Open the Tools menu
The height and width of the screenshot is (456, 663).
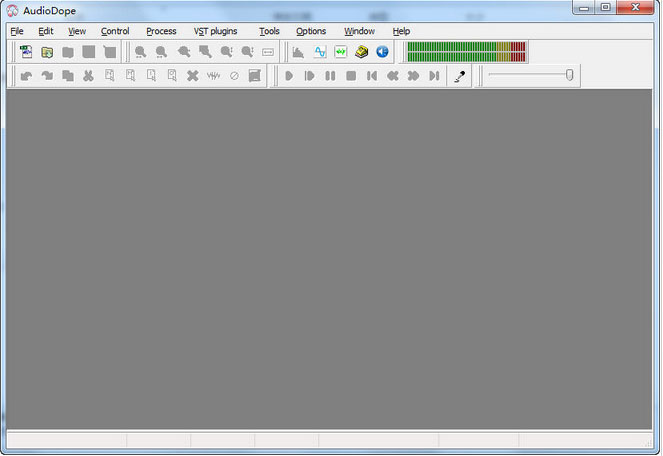[269, 31]
